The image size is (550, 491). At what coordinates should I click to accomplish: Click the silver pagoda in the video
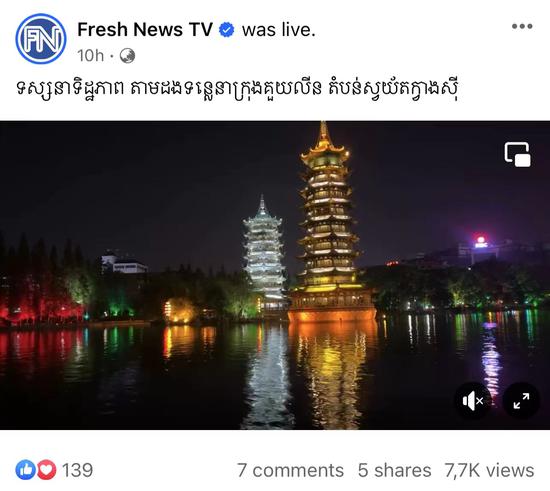264,253
